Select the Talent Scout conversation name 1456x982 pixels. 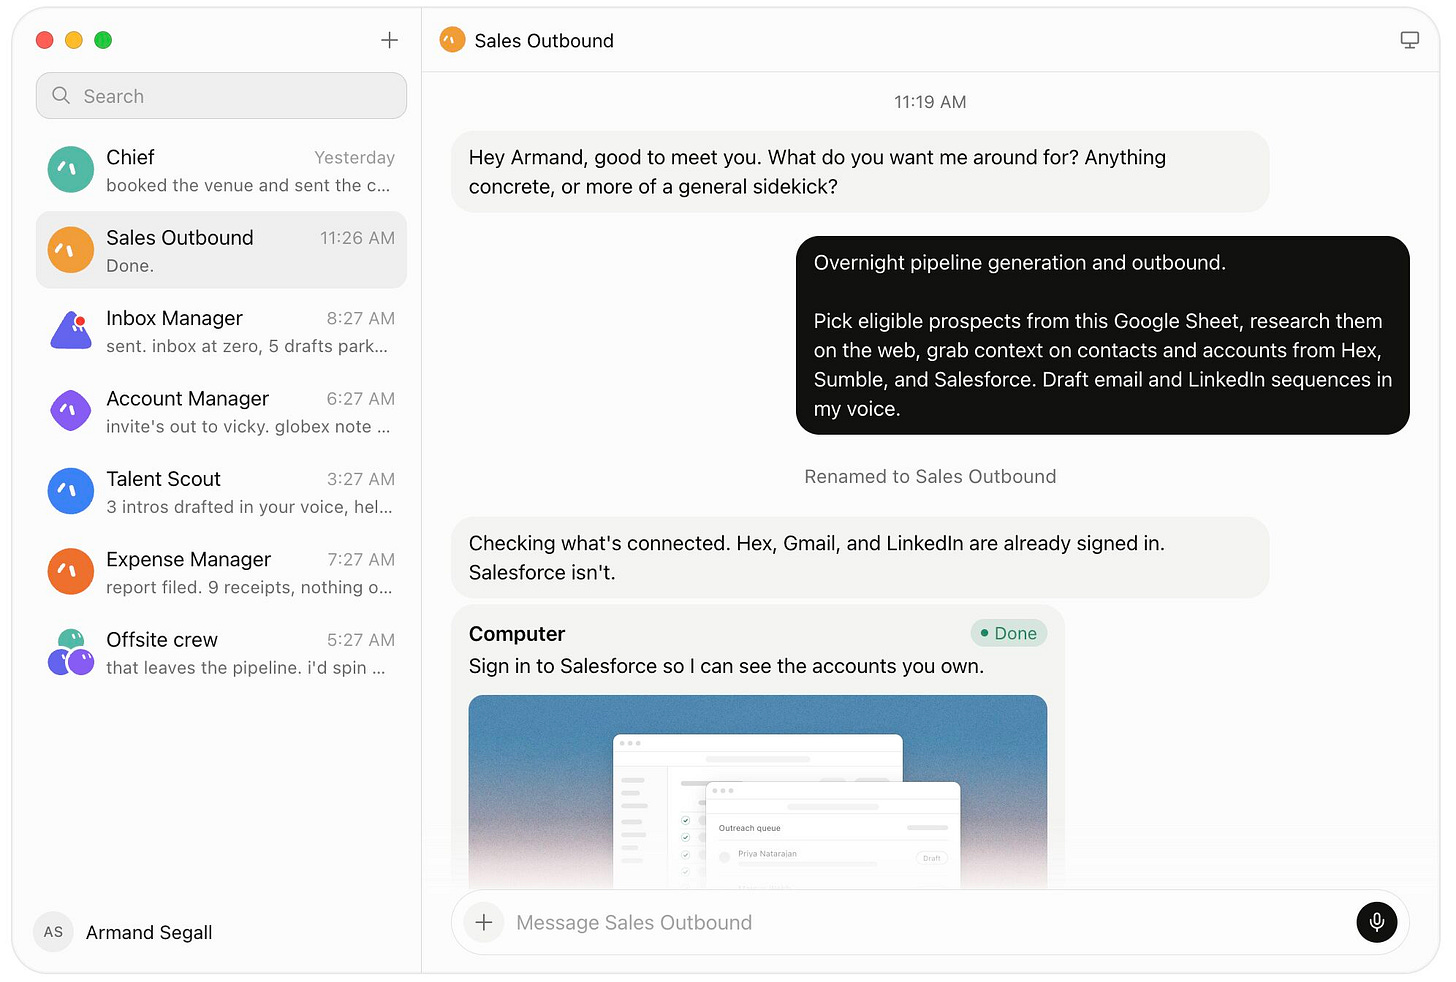(x=164, y=479)
